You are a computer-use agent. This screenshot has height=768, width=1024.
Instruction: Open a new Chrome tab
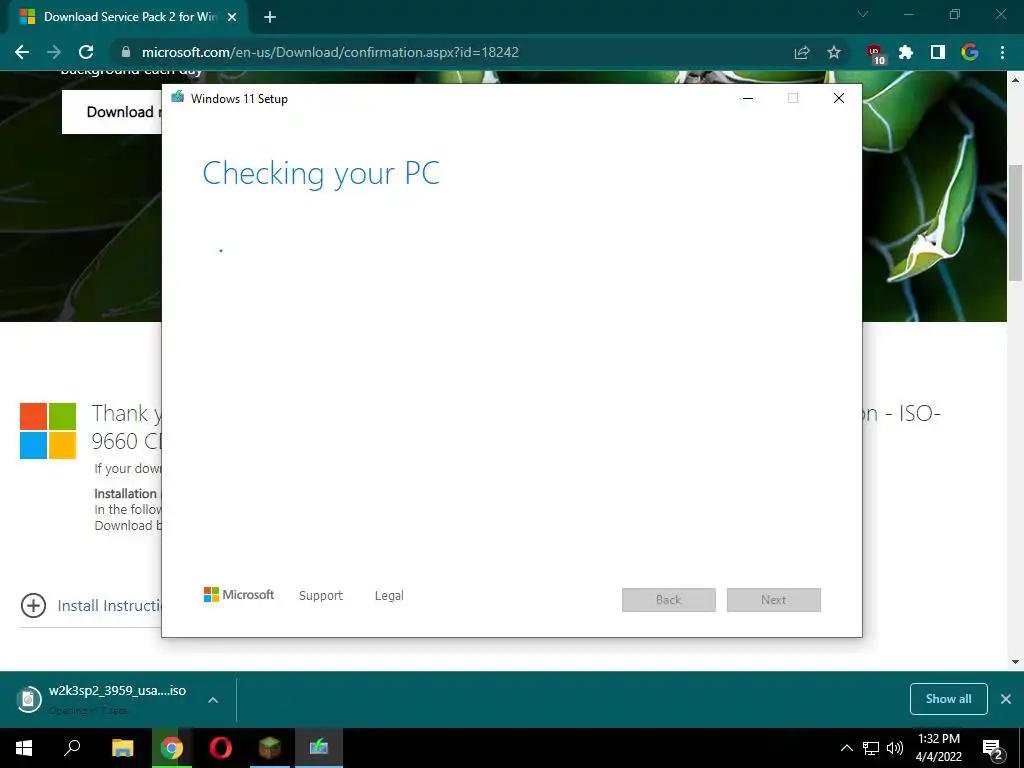[x=270, y=17]
